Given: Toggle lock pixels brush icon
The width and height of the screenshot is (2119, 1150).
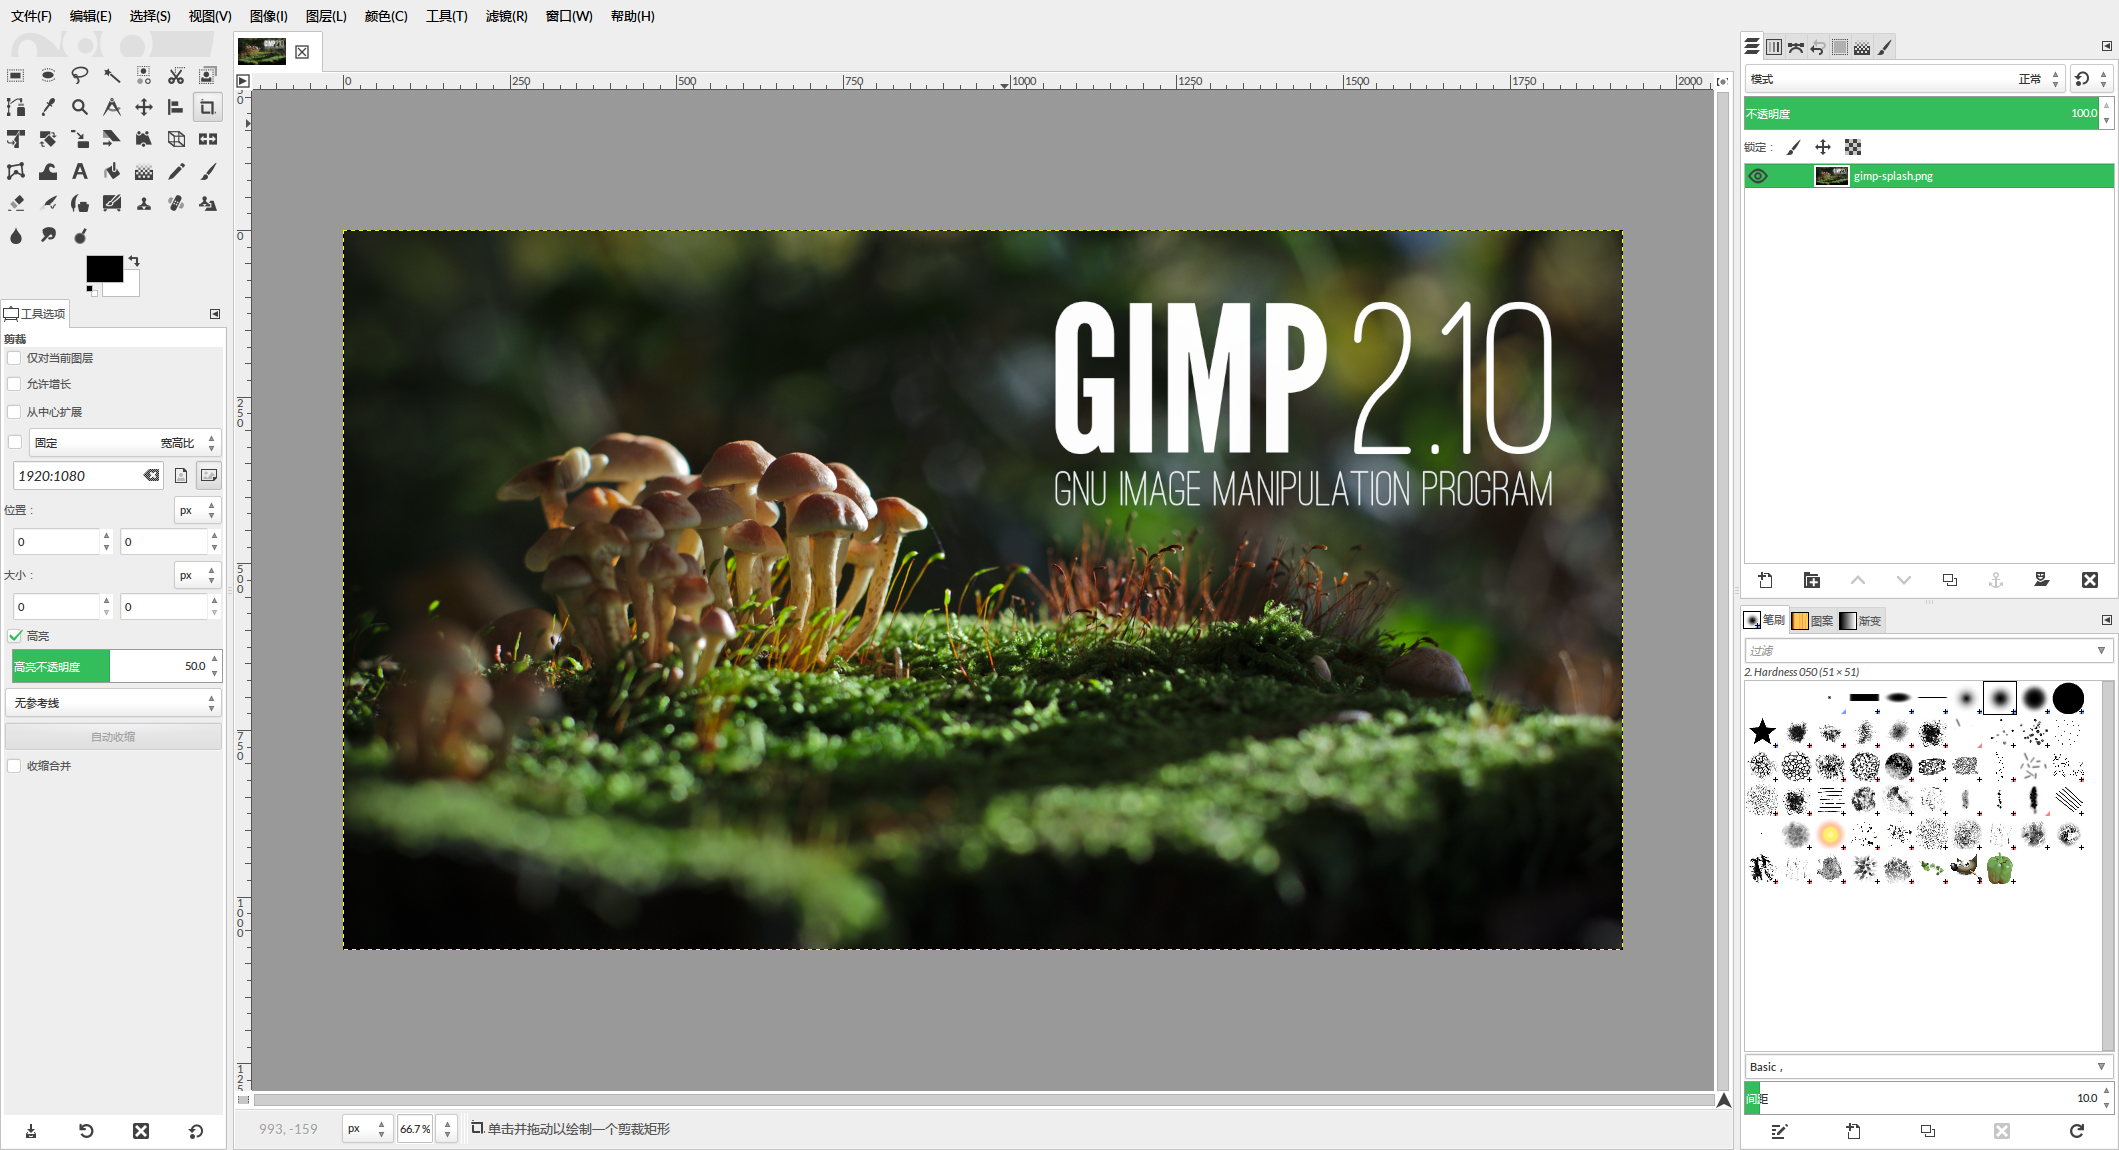Looking at the screenshot, I should click(x=1793, y=147).
